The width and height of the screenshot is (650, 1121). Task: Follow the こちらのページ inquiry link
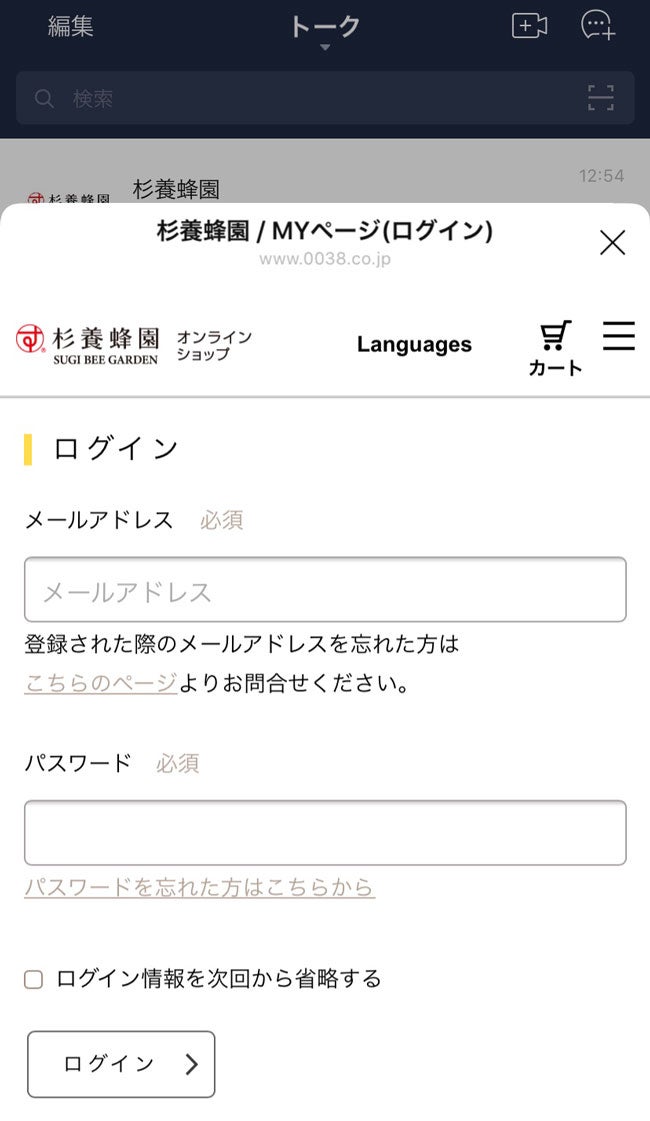[x=100, y=684]
